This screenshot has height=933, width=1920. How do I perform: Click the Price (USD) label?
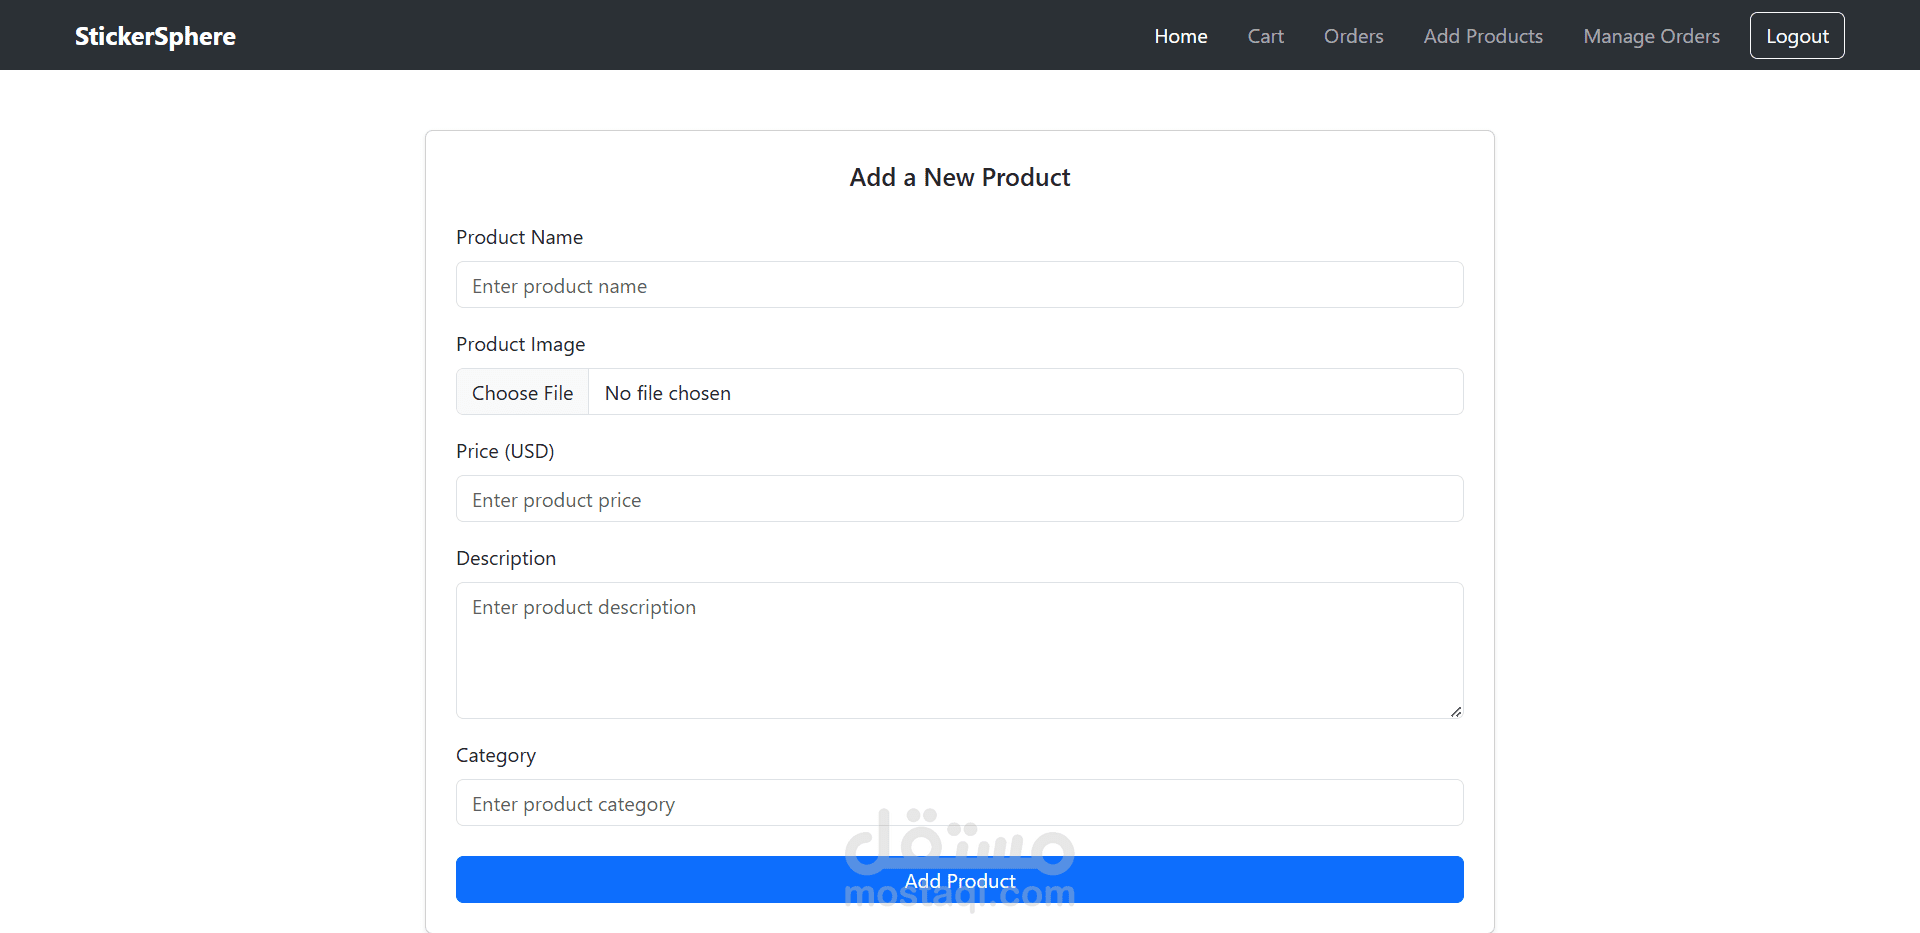tap(505, 451)
